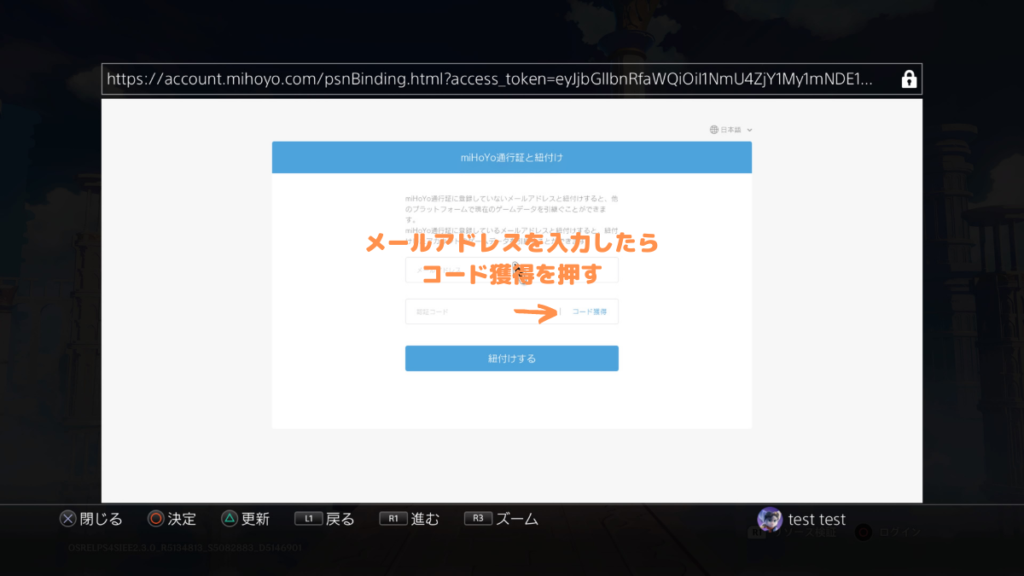Click the 決定 label
This screenshot has width=1024, height=576.
[182, 519]
